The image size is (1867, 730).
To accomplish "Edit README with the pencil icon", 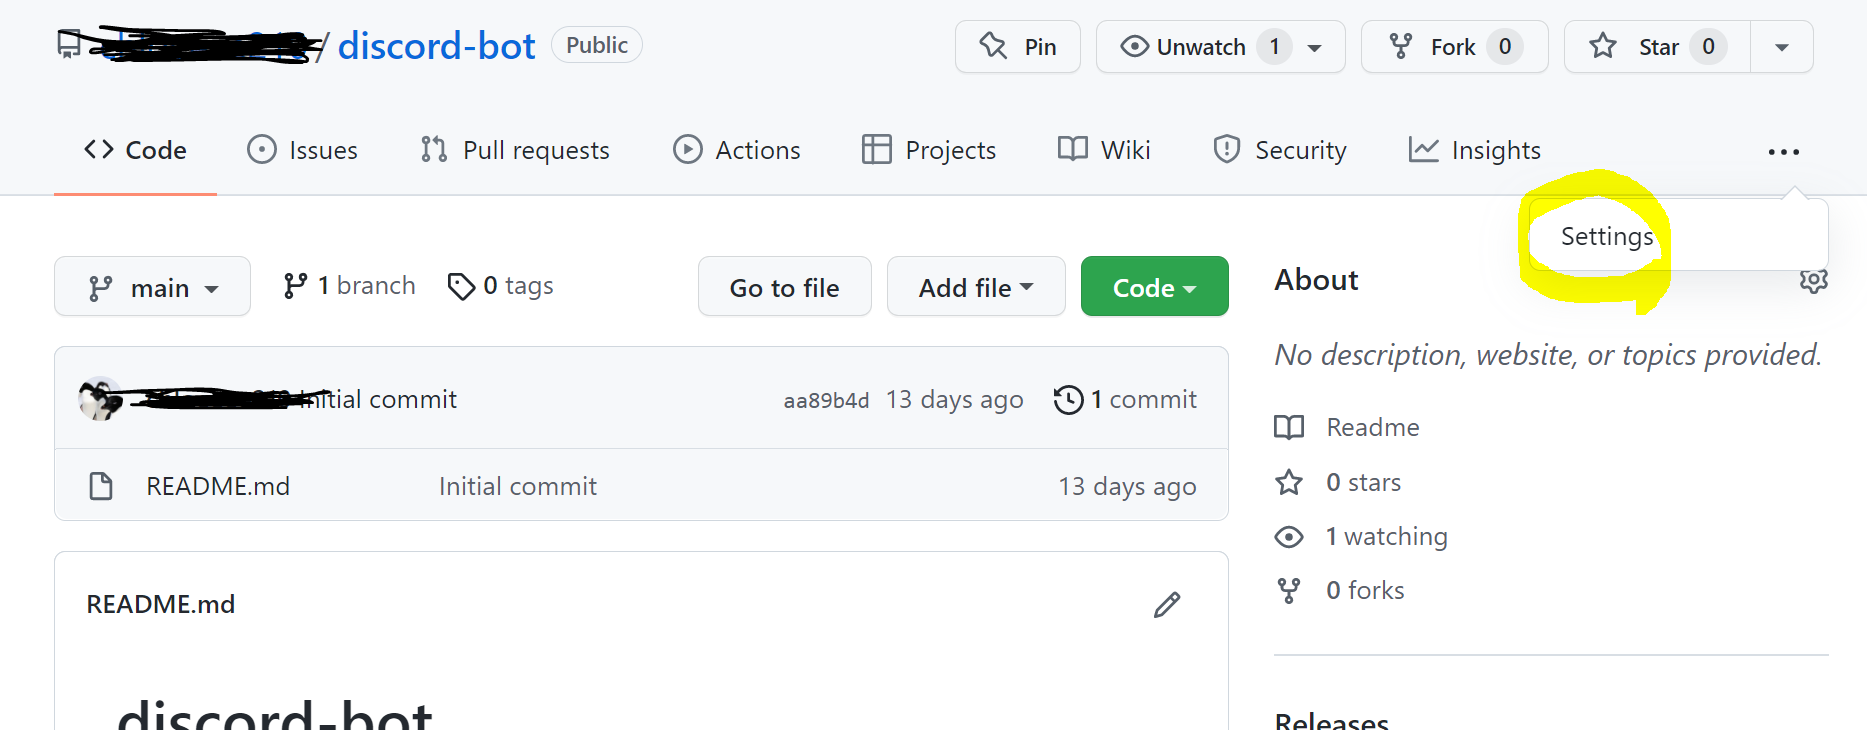I will 1167,605.
